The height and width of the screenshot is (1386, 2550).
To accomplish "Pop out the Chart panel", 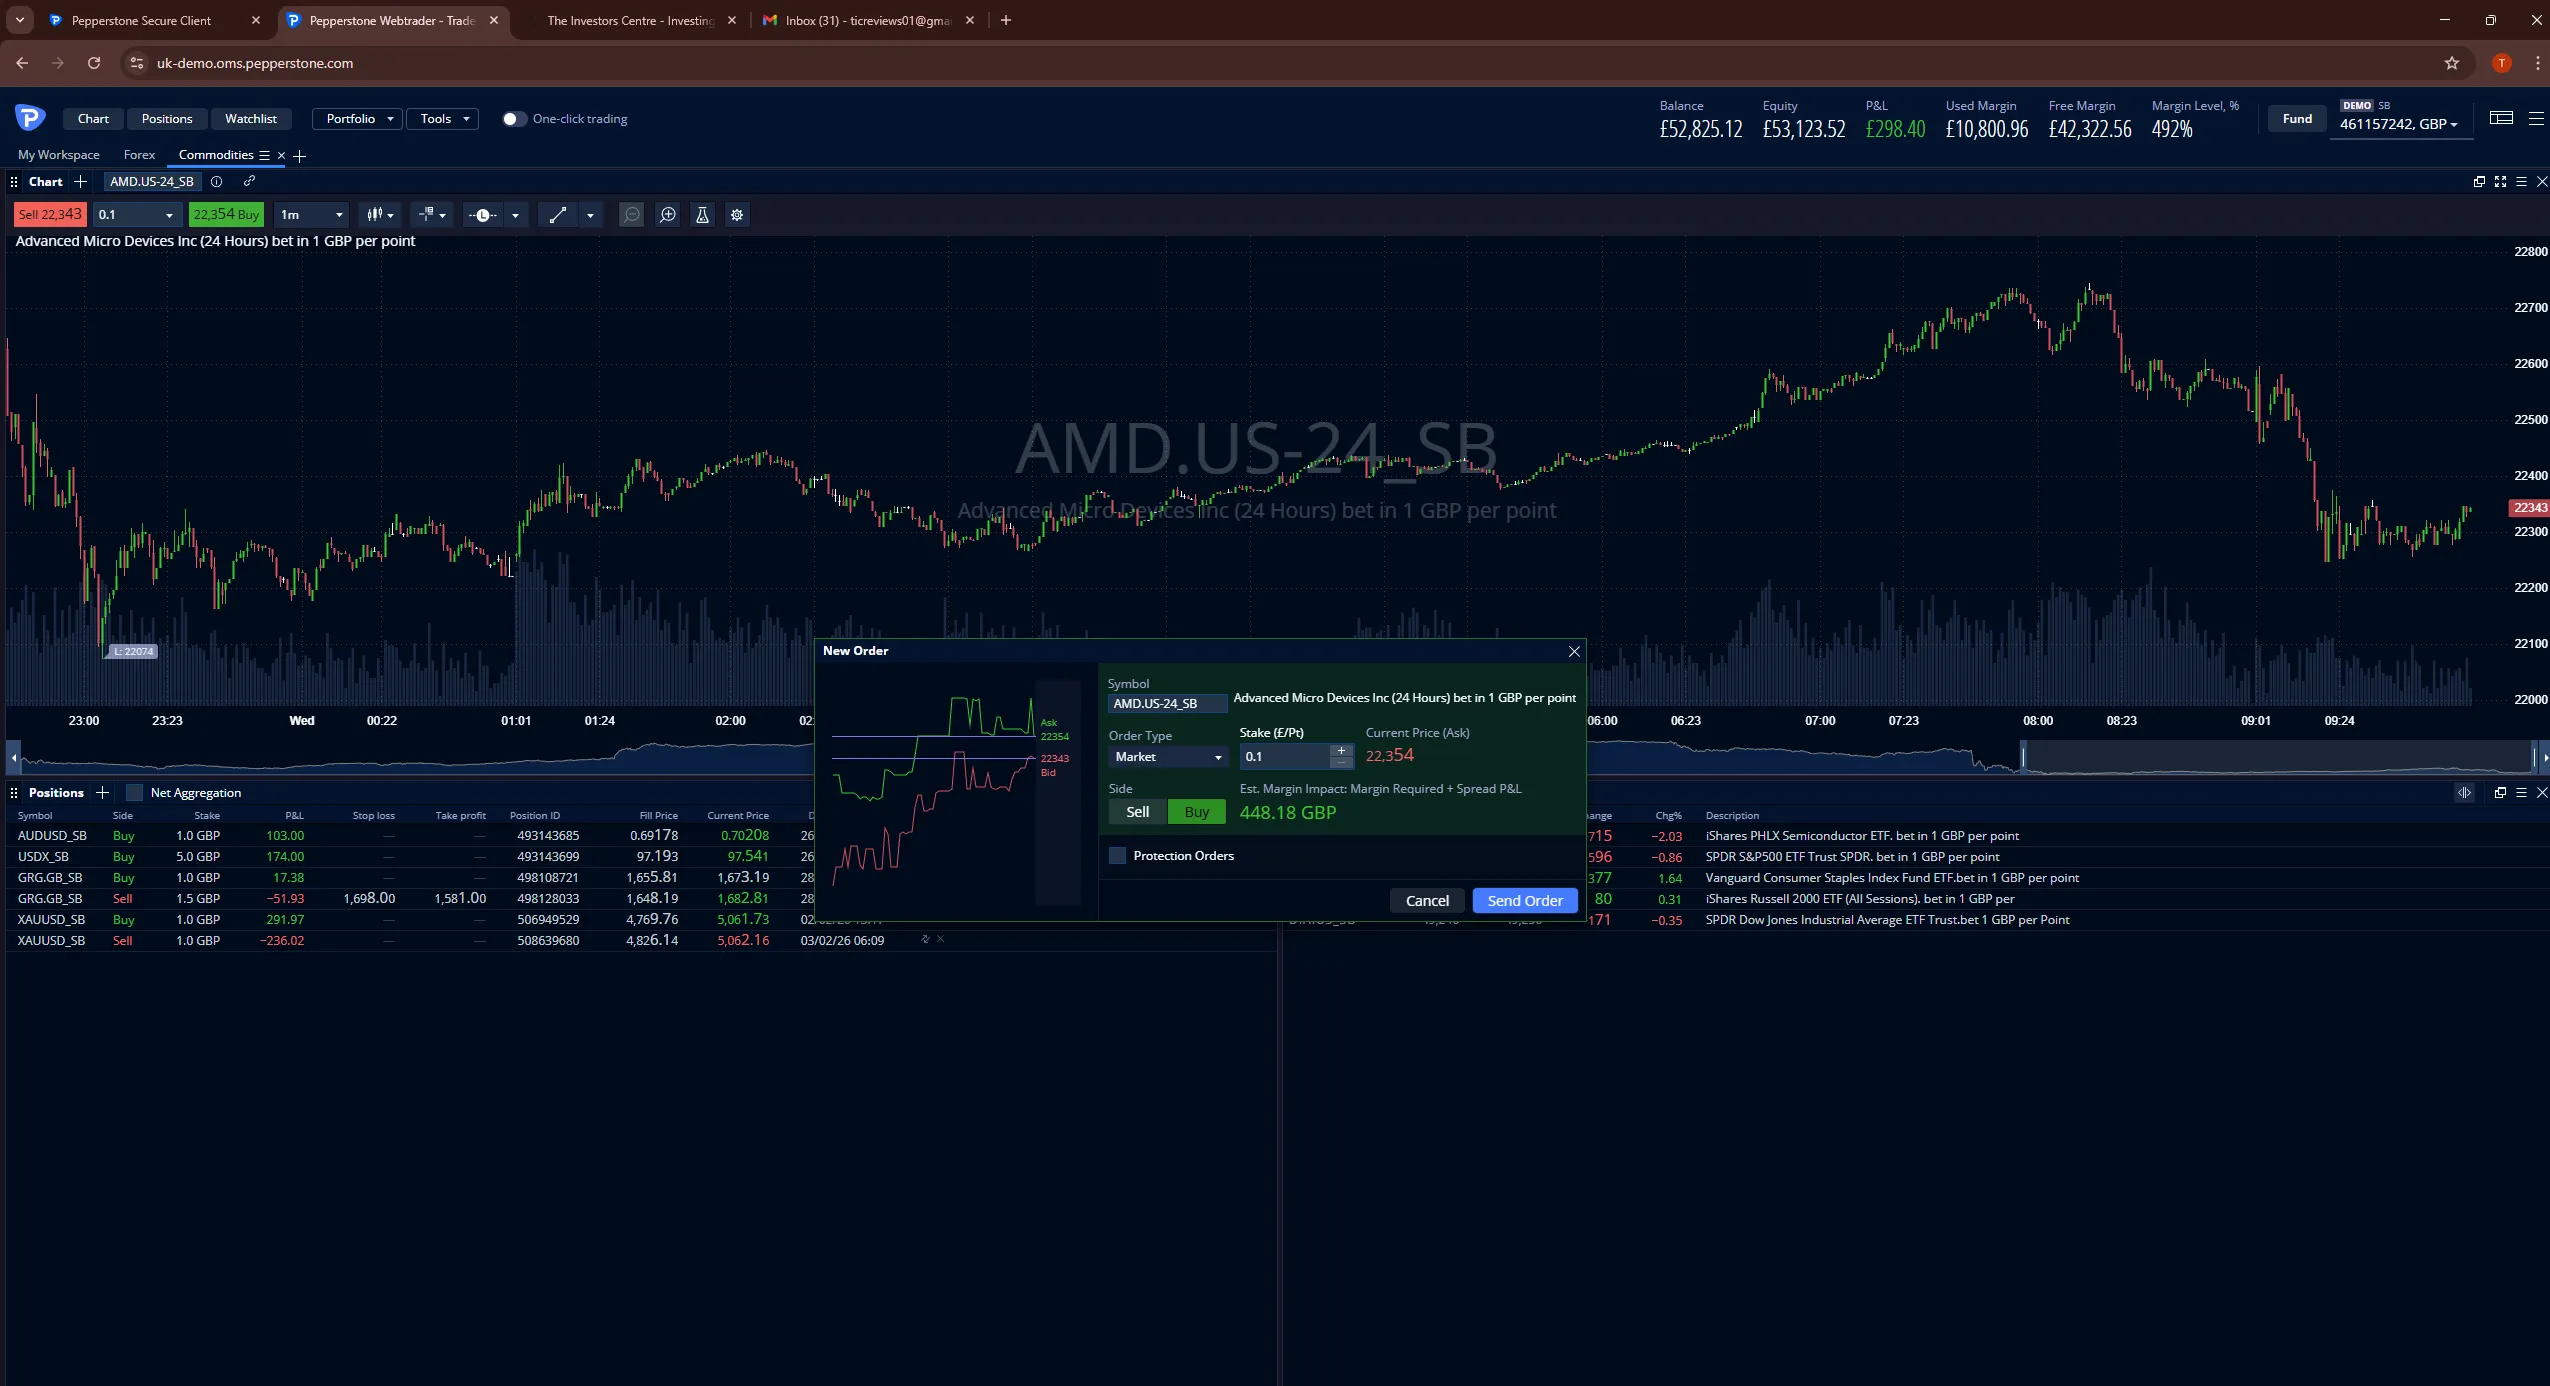I will tap(2479, 182).
